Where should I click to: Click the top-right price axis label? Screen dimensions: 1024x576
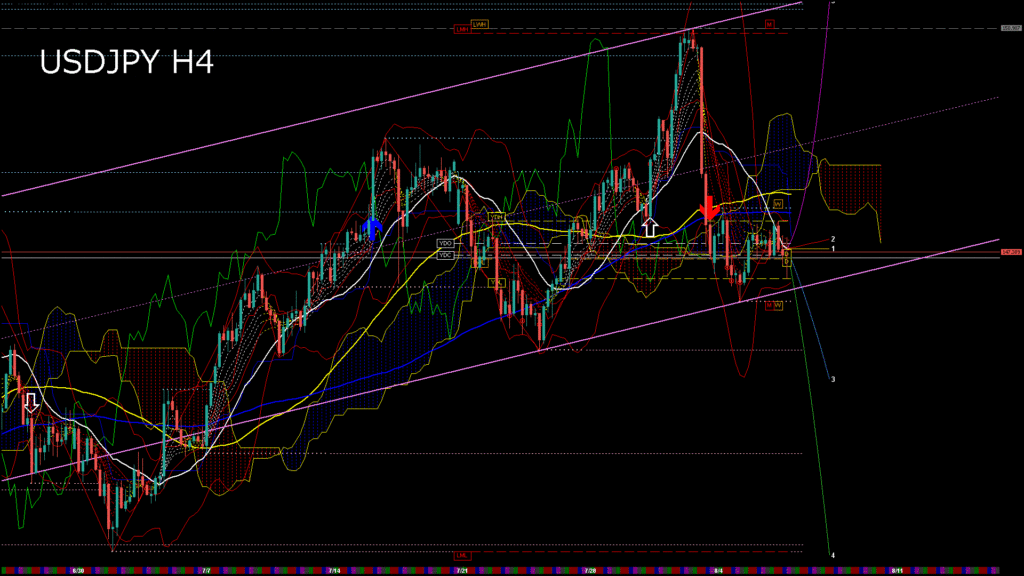click(x=1010, y=28)
